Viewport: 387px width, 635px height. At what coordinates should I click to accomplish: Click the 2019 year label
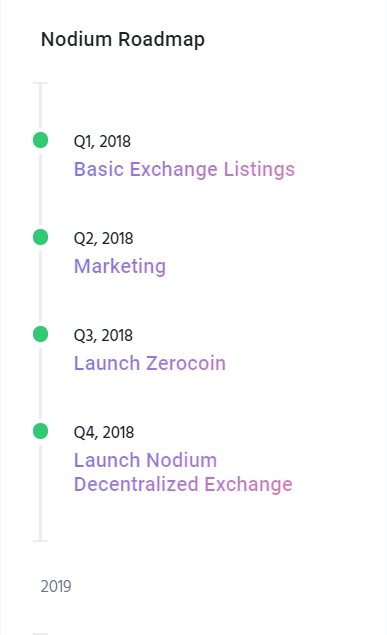(x=56, y=586)
